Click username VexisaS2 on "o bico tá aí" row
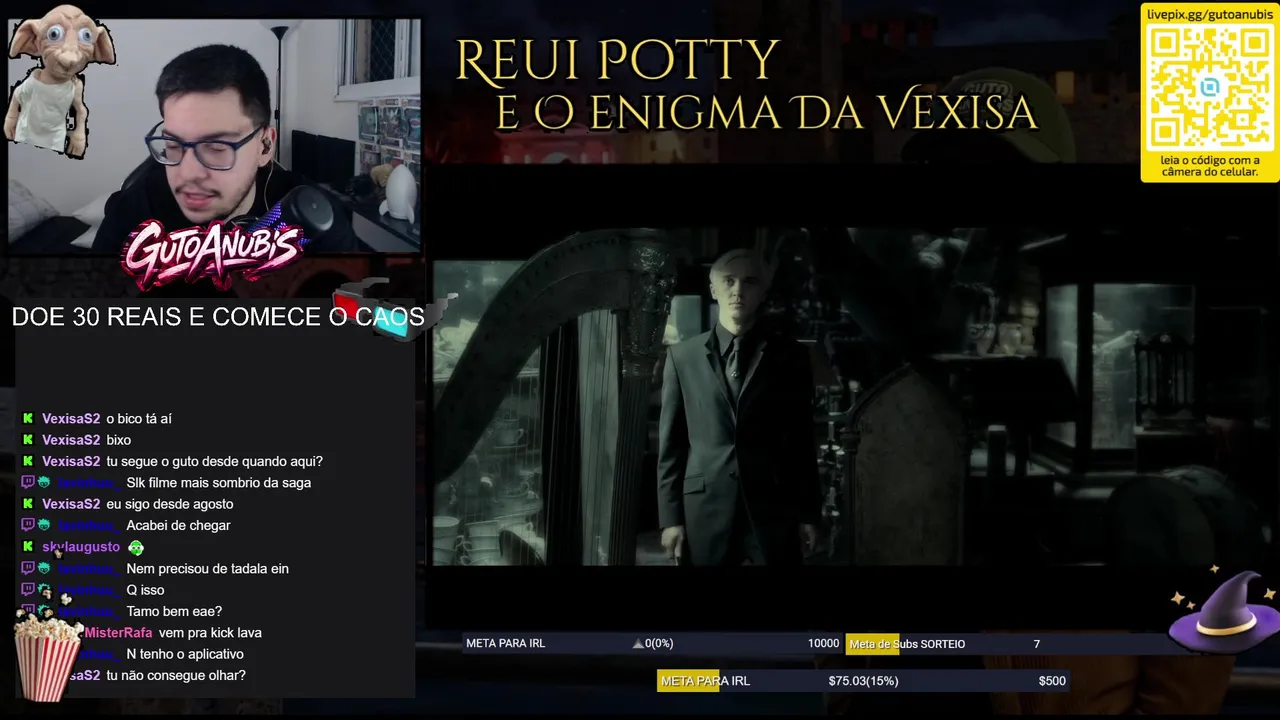 point(71,419)
